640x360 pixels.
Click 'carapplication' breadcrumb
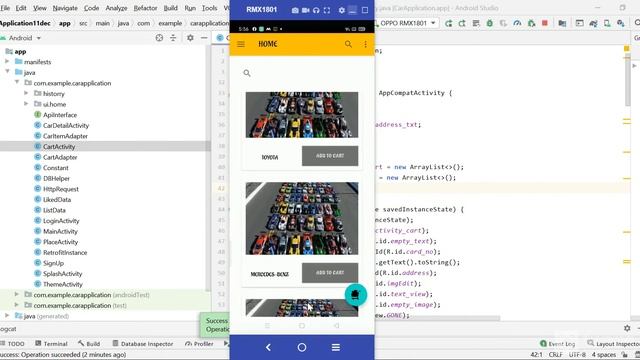click(209, 23)
